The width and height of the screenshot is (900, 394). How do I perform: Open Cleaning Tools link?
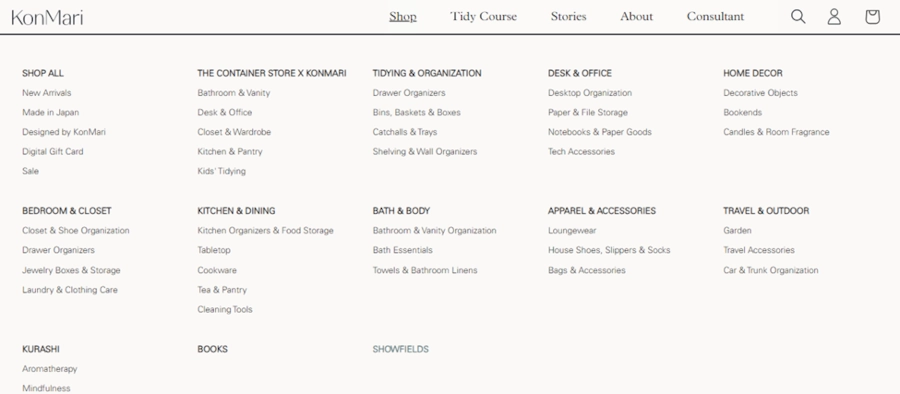(225, 310)
